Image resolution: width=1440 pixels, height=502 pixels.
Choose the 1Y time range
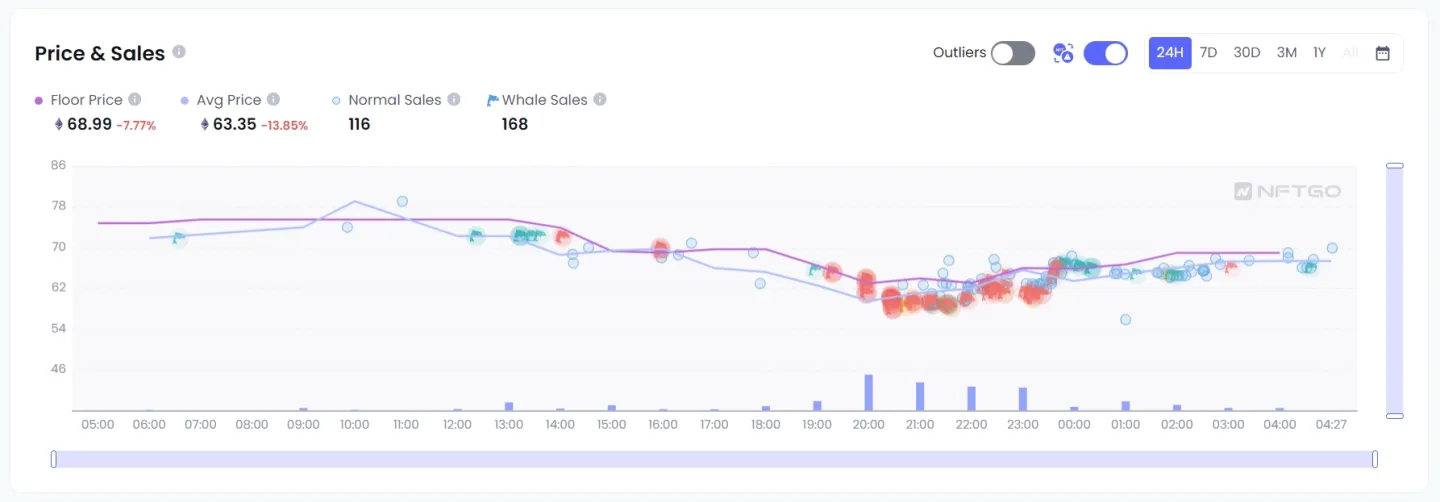point(1319,53)
